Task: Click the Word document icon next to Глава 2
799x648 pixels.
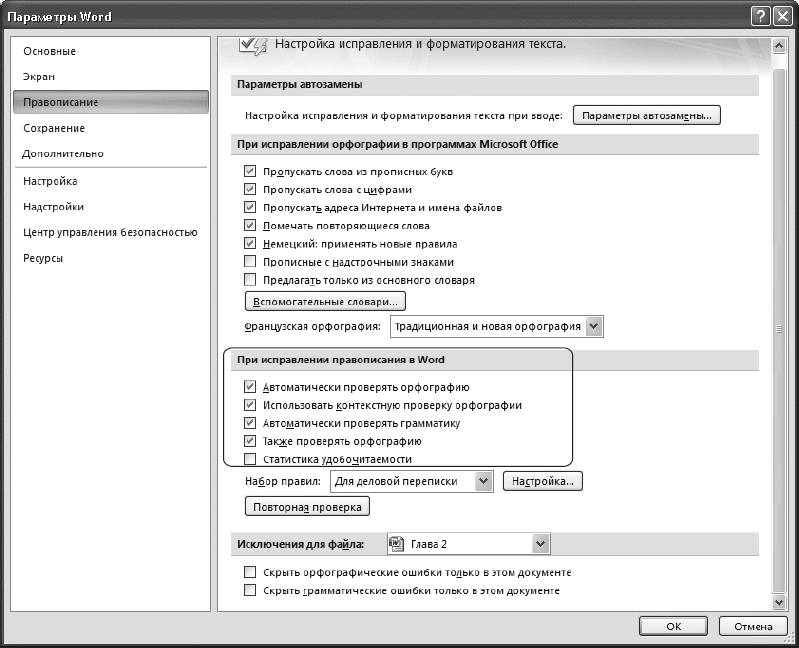Action: pyautogui.click(x=396, y=544)
